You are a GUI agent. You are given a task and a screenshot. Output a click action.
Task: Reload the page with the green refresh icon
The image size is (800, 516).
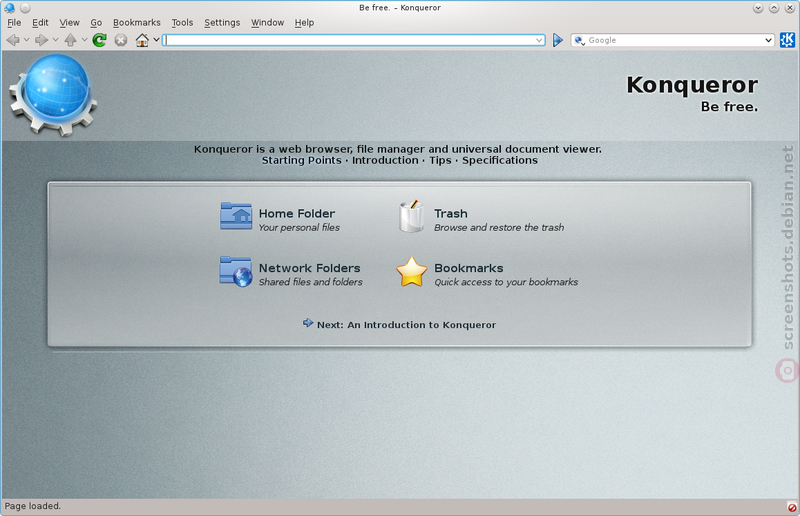[x=99, y=40]
